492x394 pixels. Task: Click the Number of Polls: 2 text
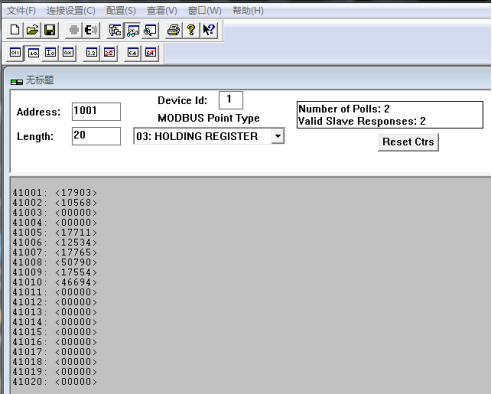pyautogui.click(x=344, y=109)
